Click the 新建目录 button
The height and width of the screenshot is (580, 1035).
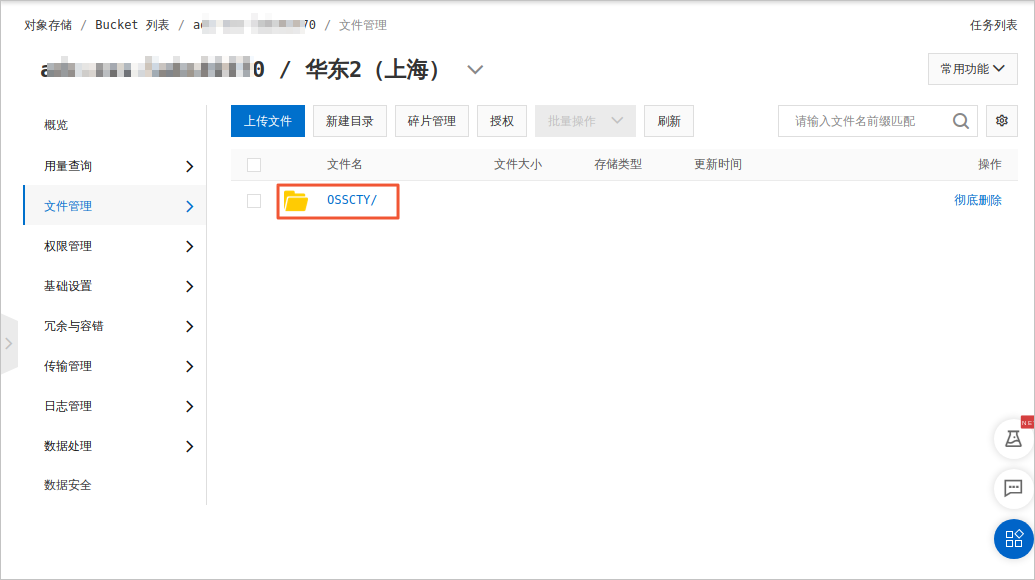coord(350,121)
